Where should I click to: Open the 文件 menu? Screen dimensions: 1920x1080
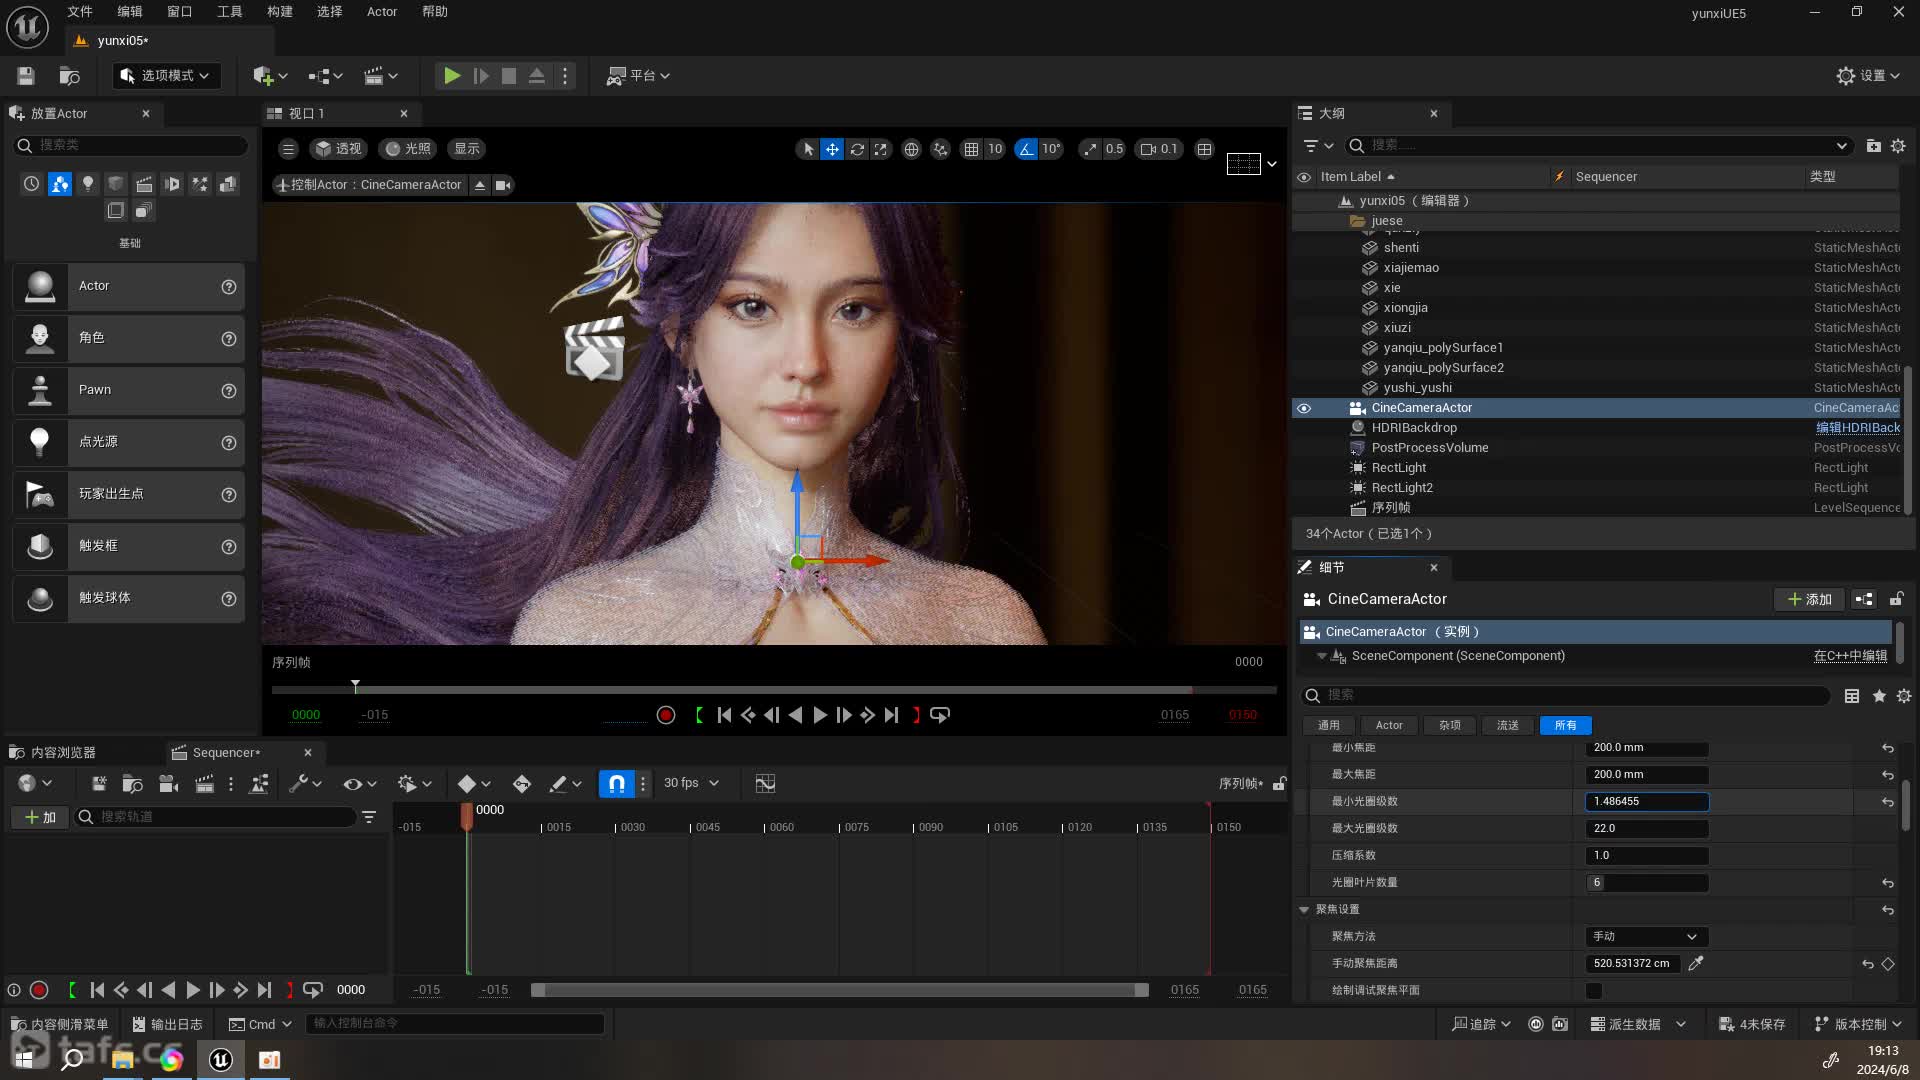(80, 12)
